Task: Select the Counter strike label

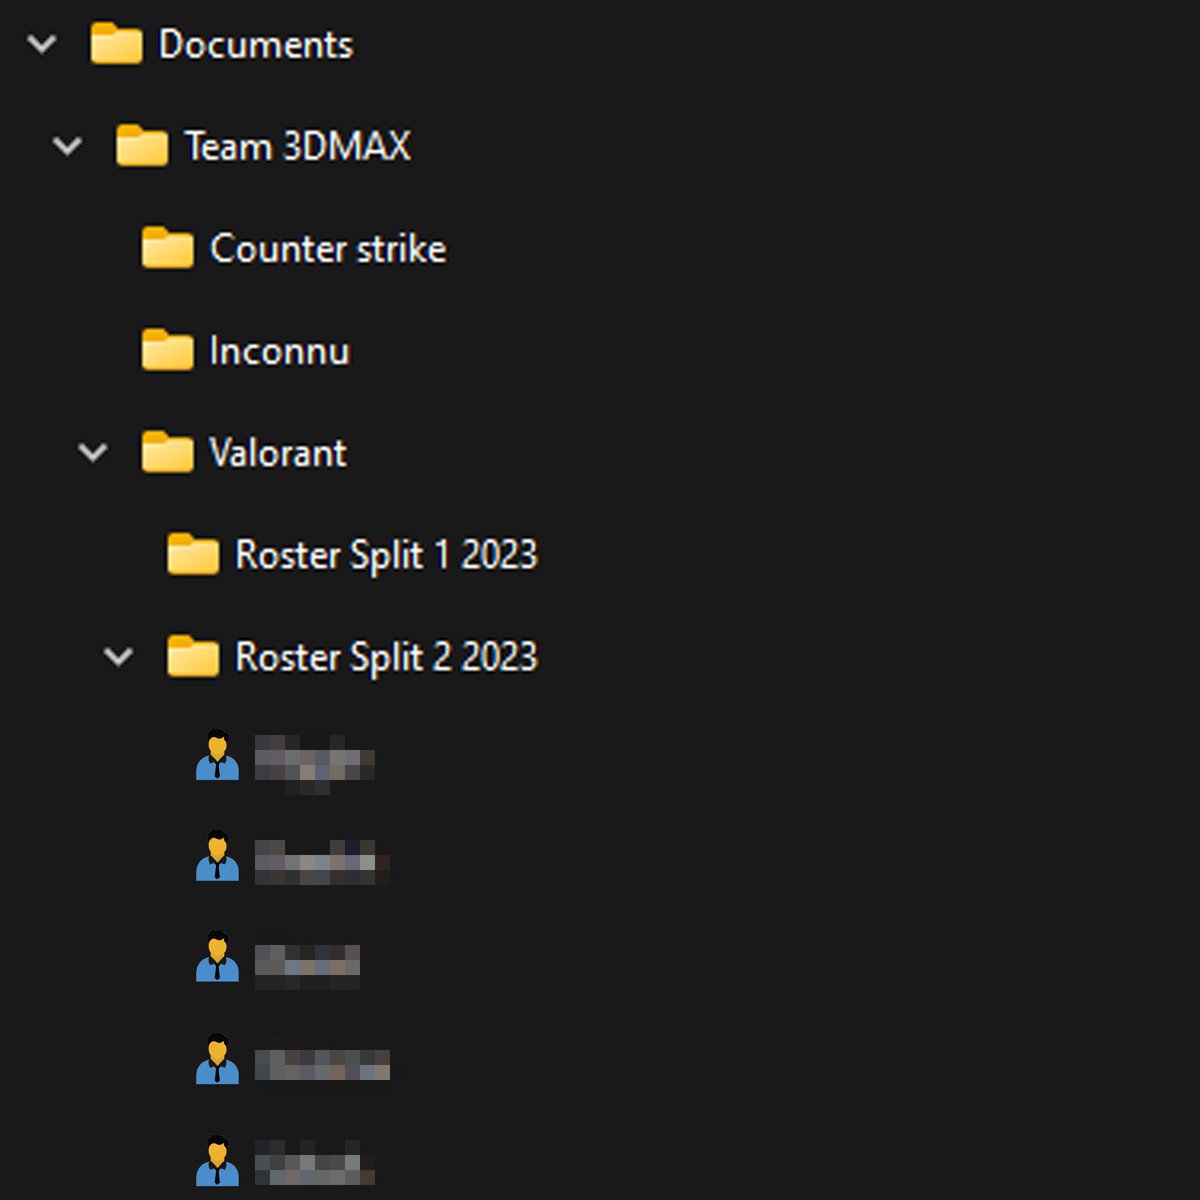Action: coord(328,249)
